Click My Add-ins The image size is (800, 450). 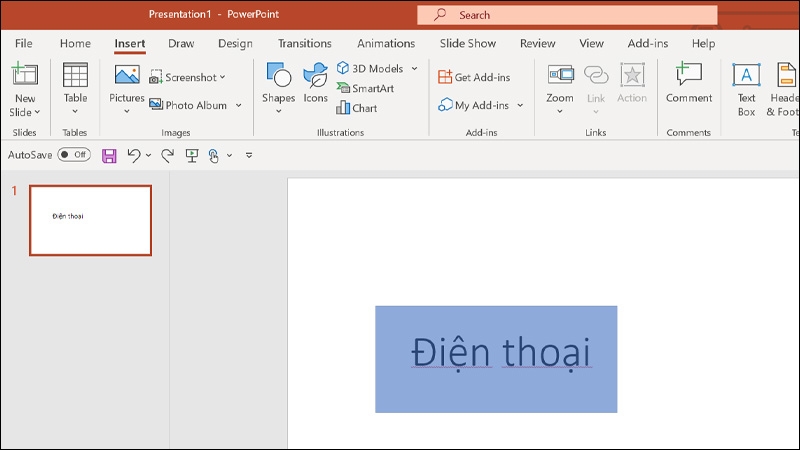pos(473,105)
